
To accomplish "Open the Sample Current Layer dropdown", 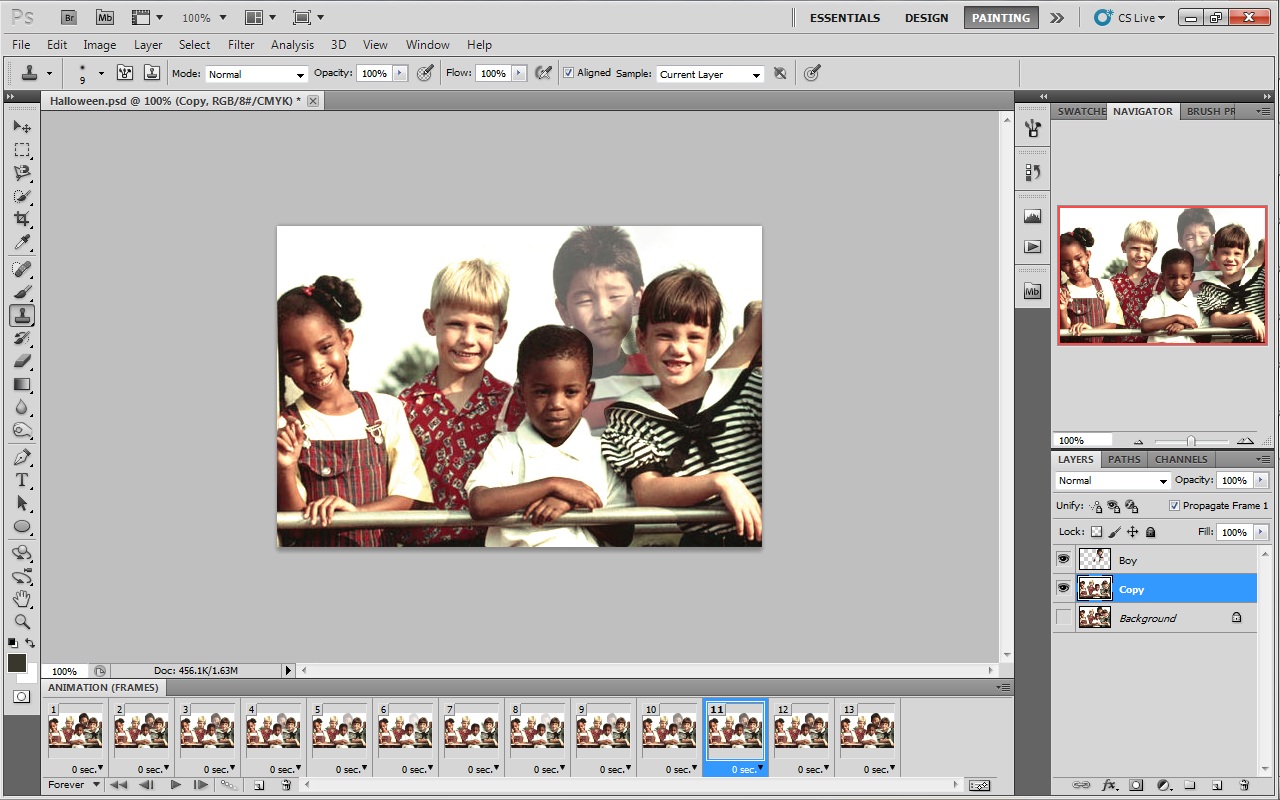I will click(710, 74).
